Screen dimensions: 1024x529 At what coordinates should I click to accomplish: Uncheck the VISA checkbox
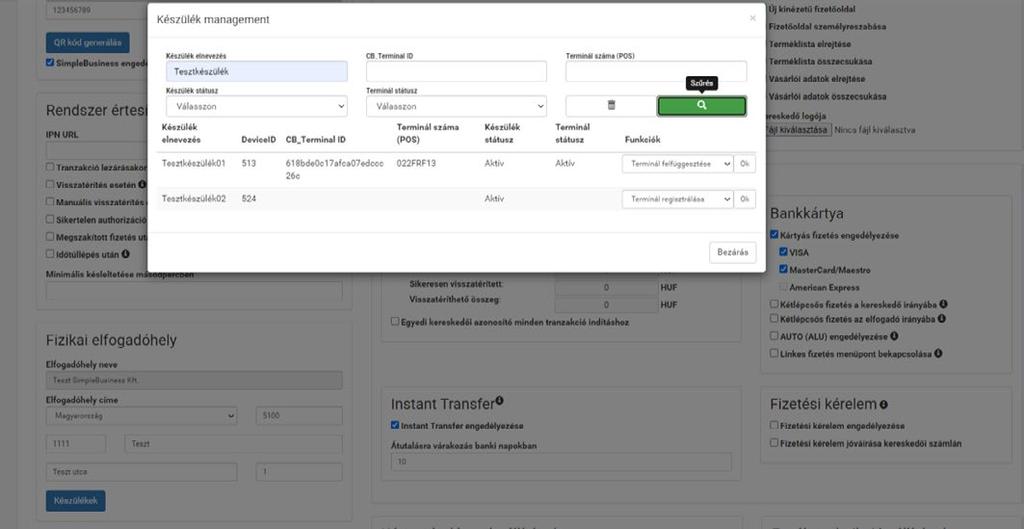tap(784, 251)
